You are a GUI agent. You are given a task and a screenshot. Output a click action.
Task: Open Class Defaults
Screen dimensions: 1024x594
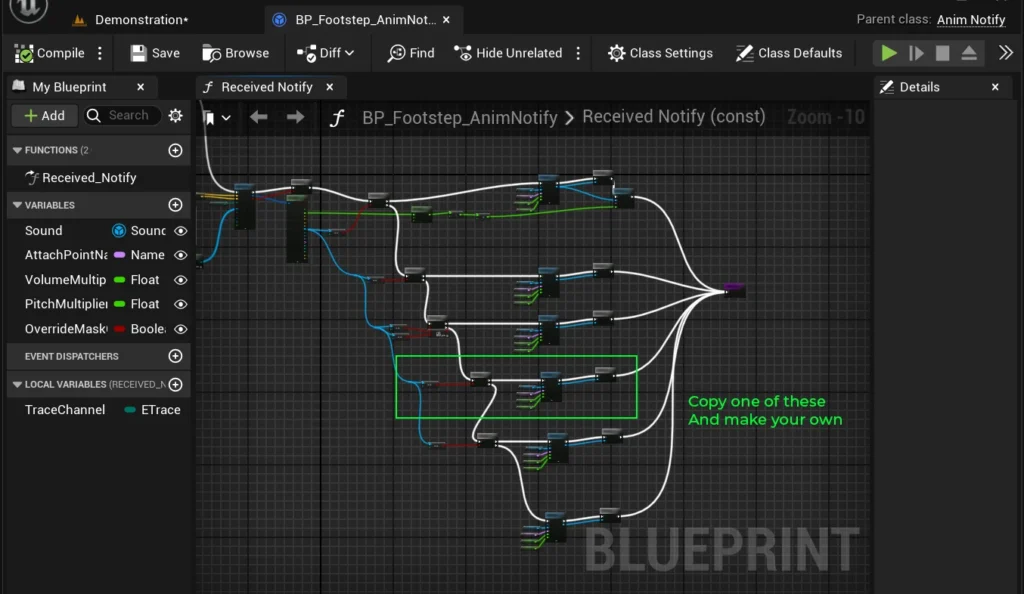point(745,53)
